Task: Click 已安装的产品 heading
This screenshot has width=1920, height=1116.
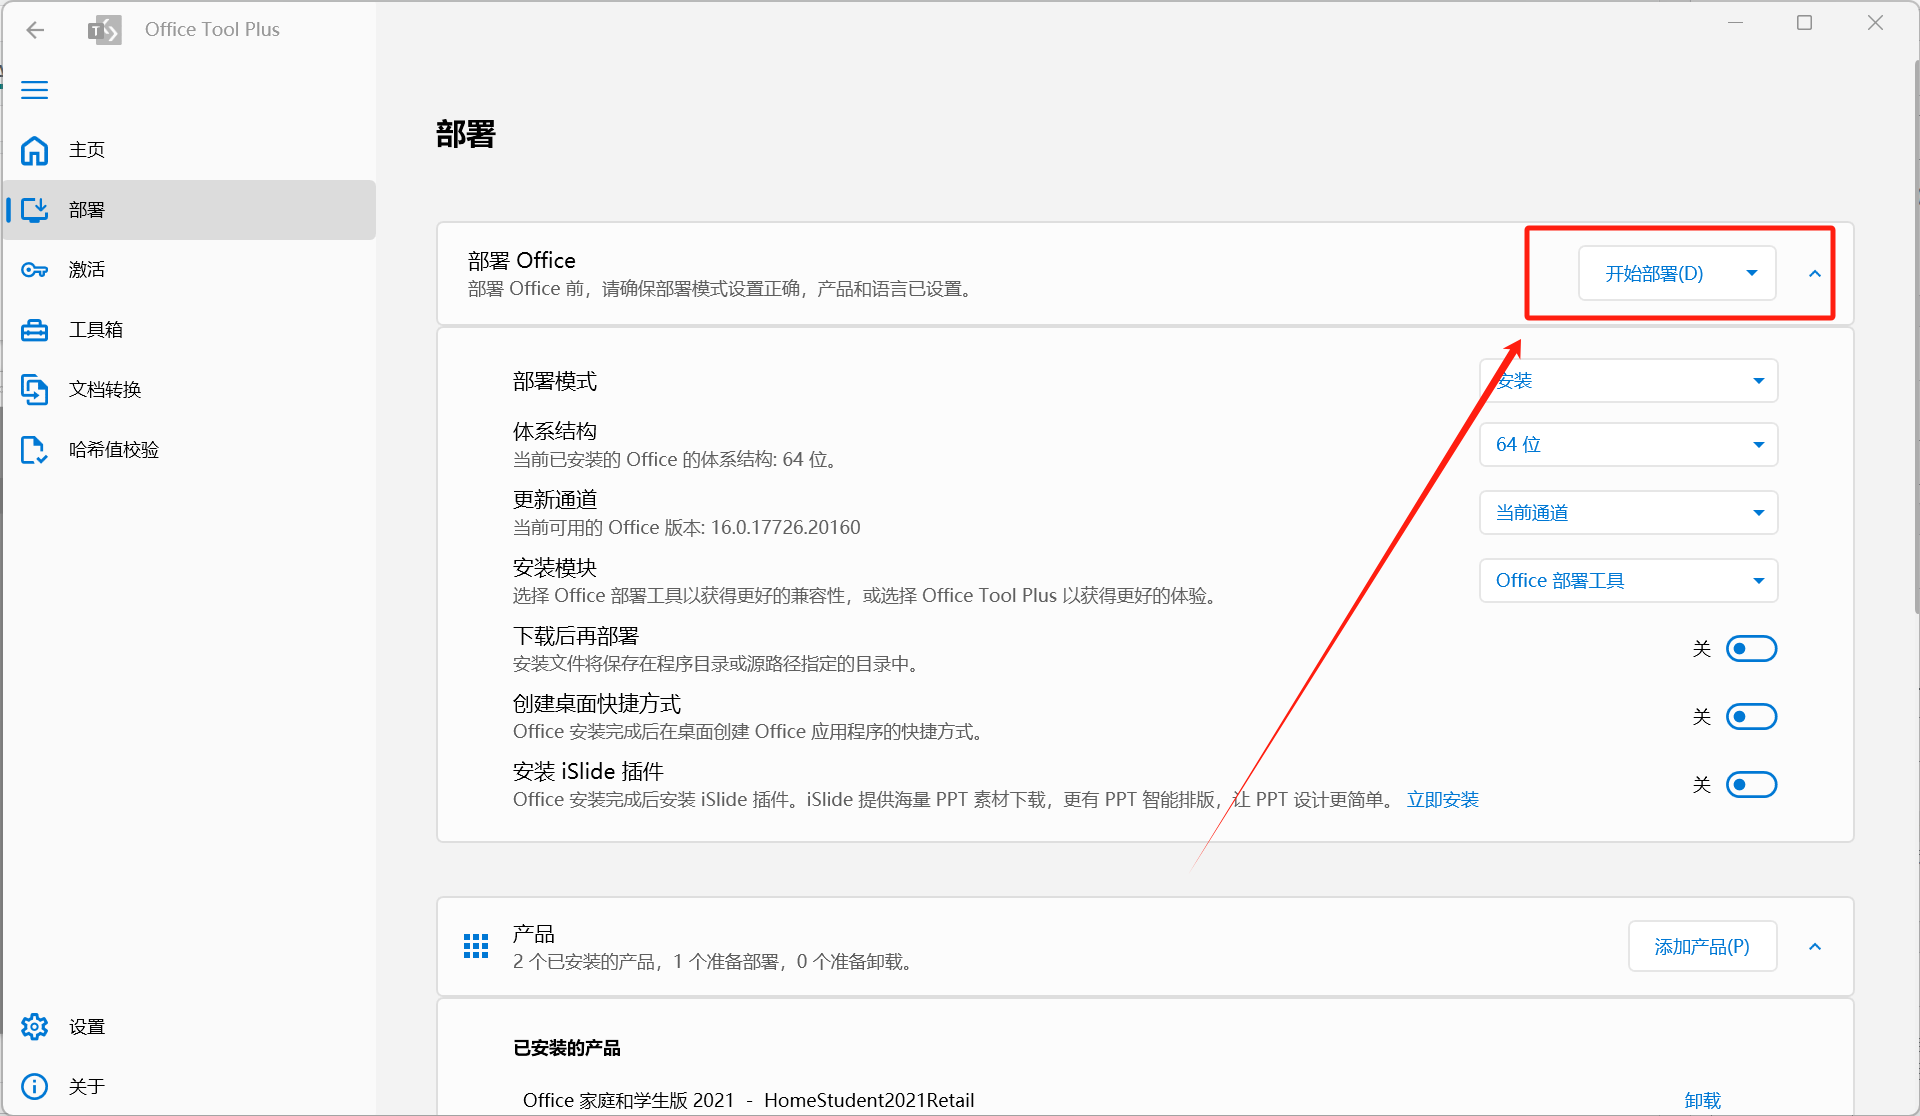Action: (567, 1048)
